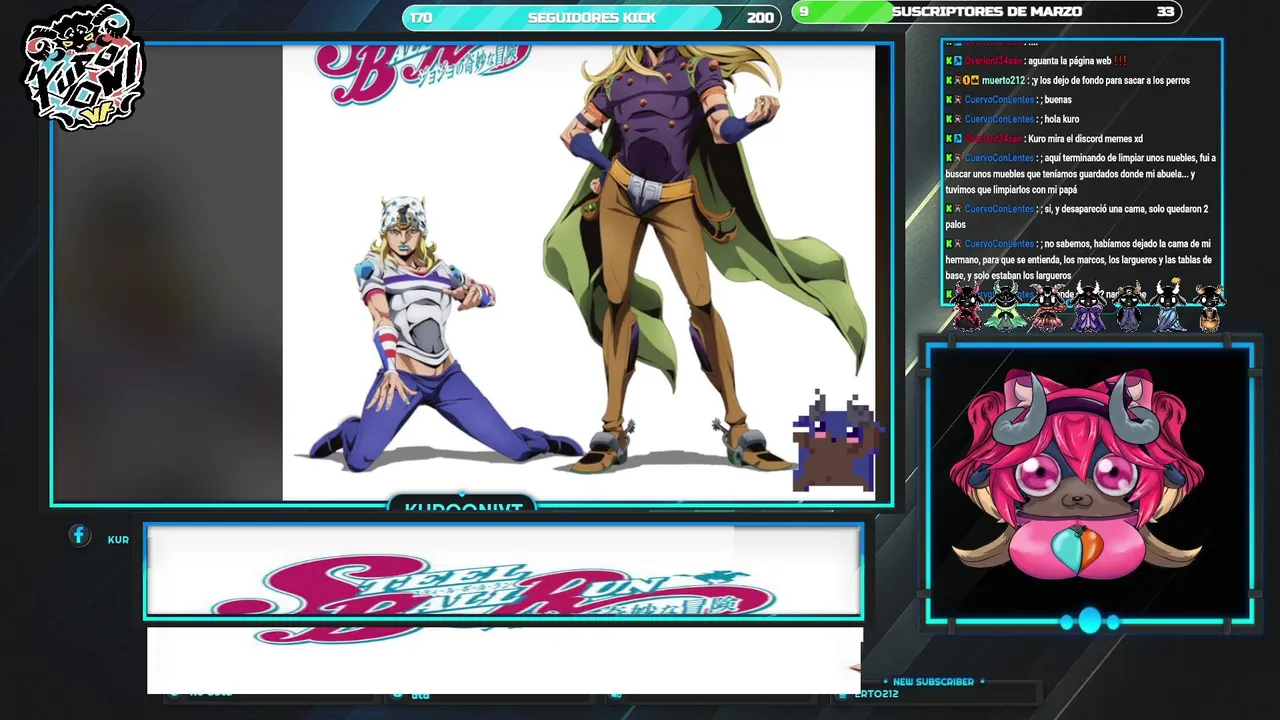The image size is (1280, 720).
Task: Click the KUROONIVT name tag under the screen
Action: tap(463, 506)
